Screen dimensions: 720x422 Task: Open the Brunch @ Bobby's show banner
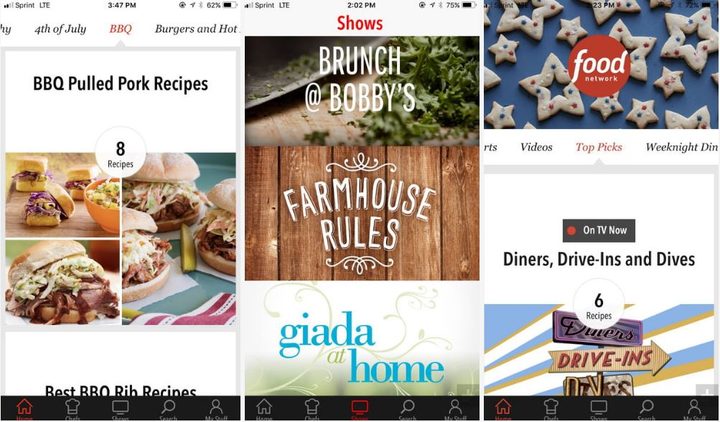pos(362,91)
